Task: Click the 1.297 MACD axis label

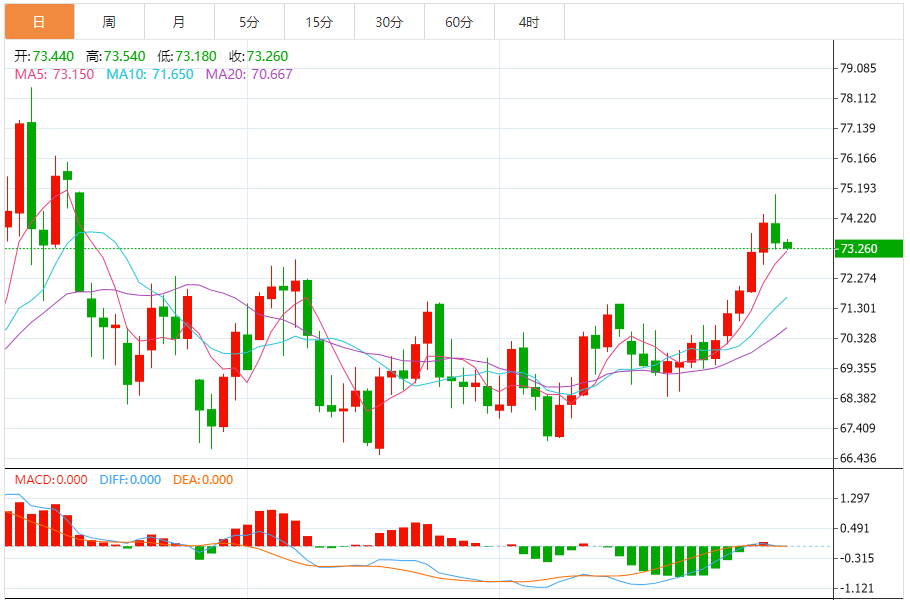Action: tap(855, 498)
